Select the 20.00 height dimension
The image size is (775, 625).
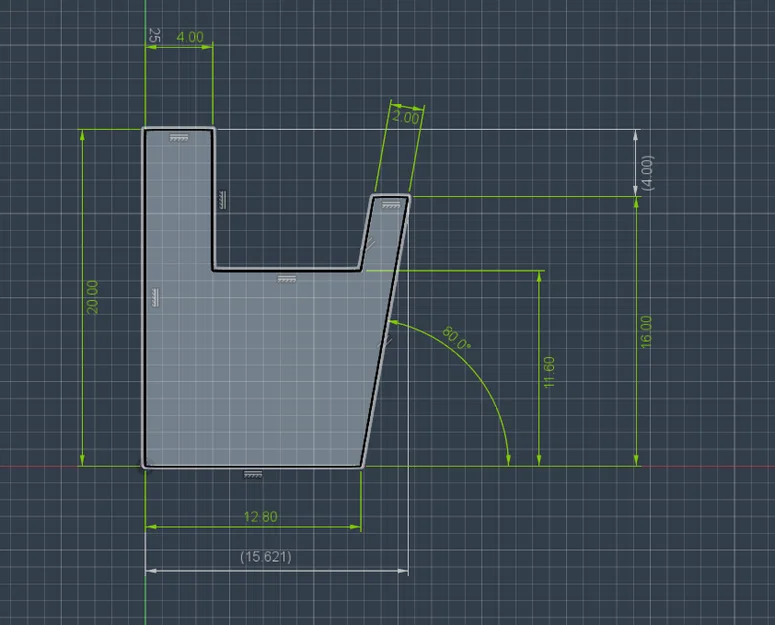click(92, 297)
